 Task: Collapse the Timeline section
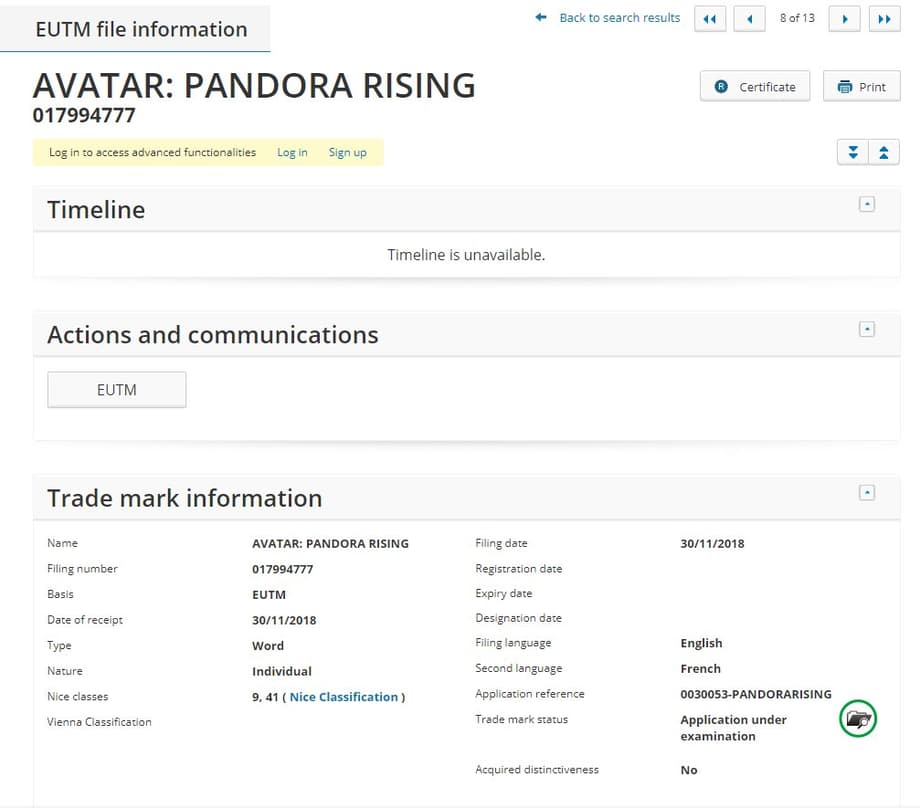(x=867, y=204)
